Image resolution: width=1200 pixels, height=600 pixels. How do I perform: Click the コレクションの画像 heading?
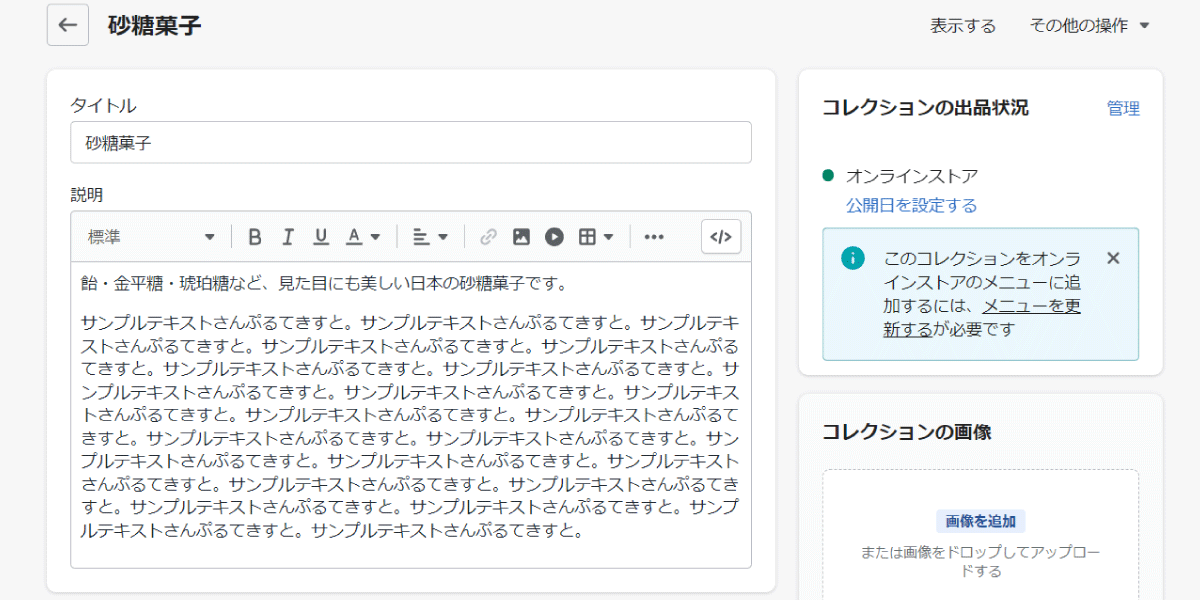(x=906, y=432)
